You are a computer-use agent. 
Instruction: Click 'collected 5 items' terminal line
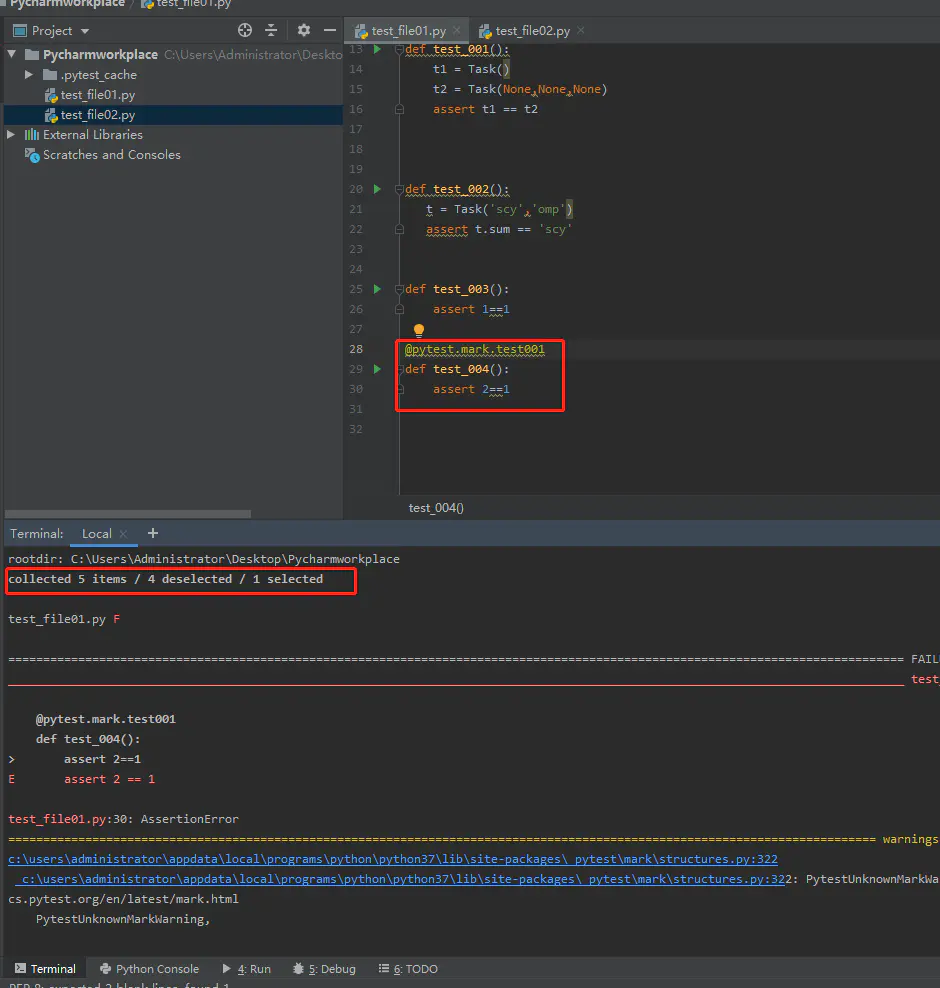(165, 579)
